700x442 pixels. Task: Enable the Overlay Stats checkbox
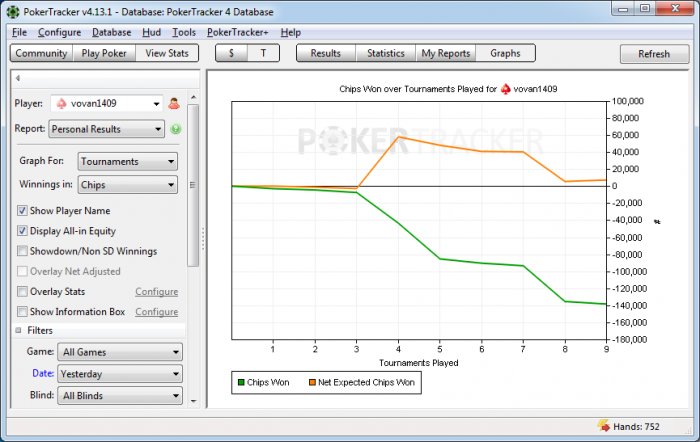(x=22, y=292)
